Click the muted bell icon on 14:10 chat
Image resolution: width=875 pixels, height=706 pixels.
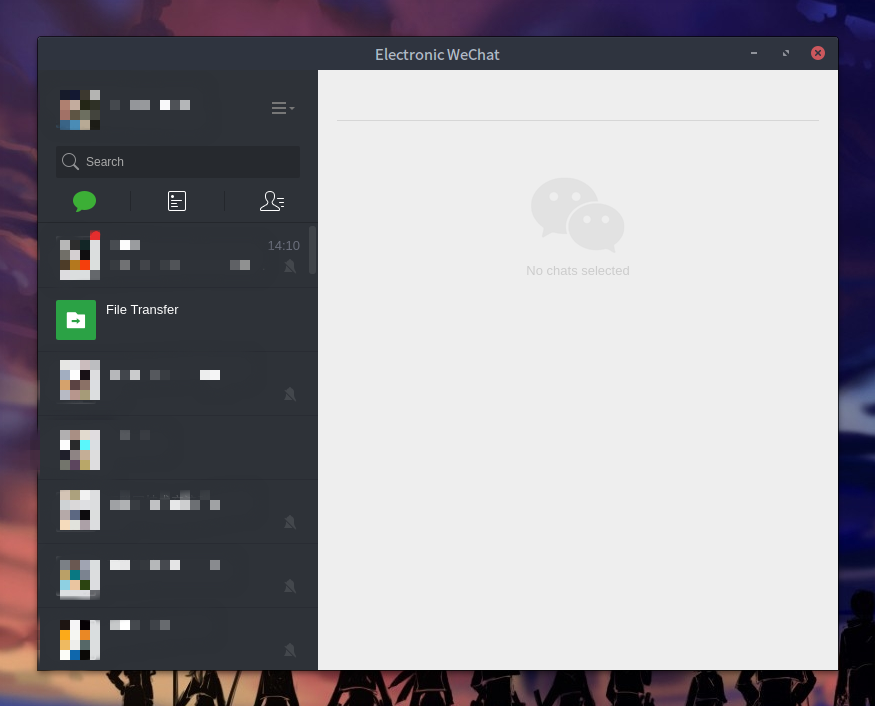(290, 266)
